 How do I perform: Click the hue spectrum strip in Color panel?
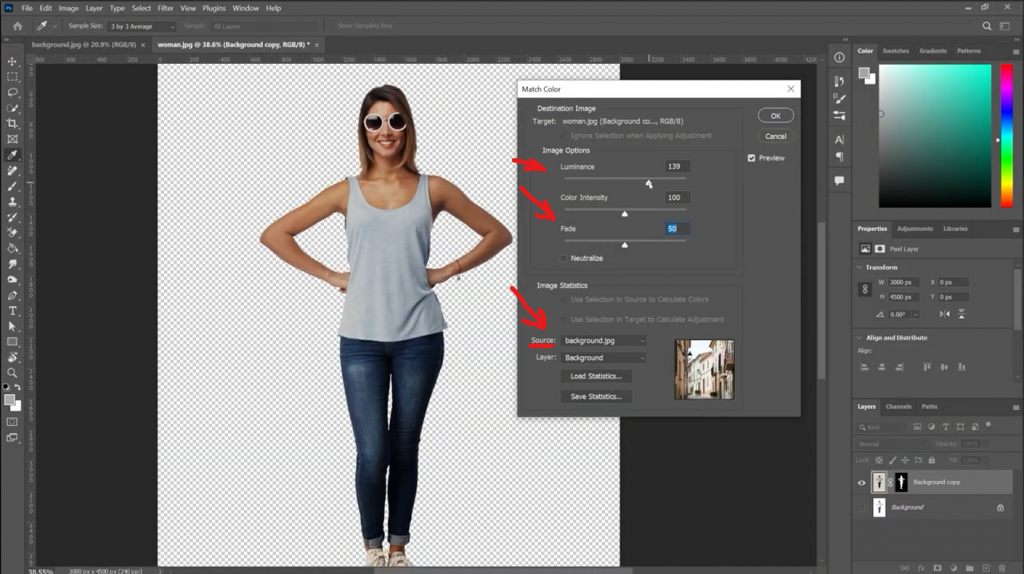[x=1007, y=136]
